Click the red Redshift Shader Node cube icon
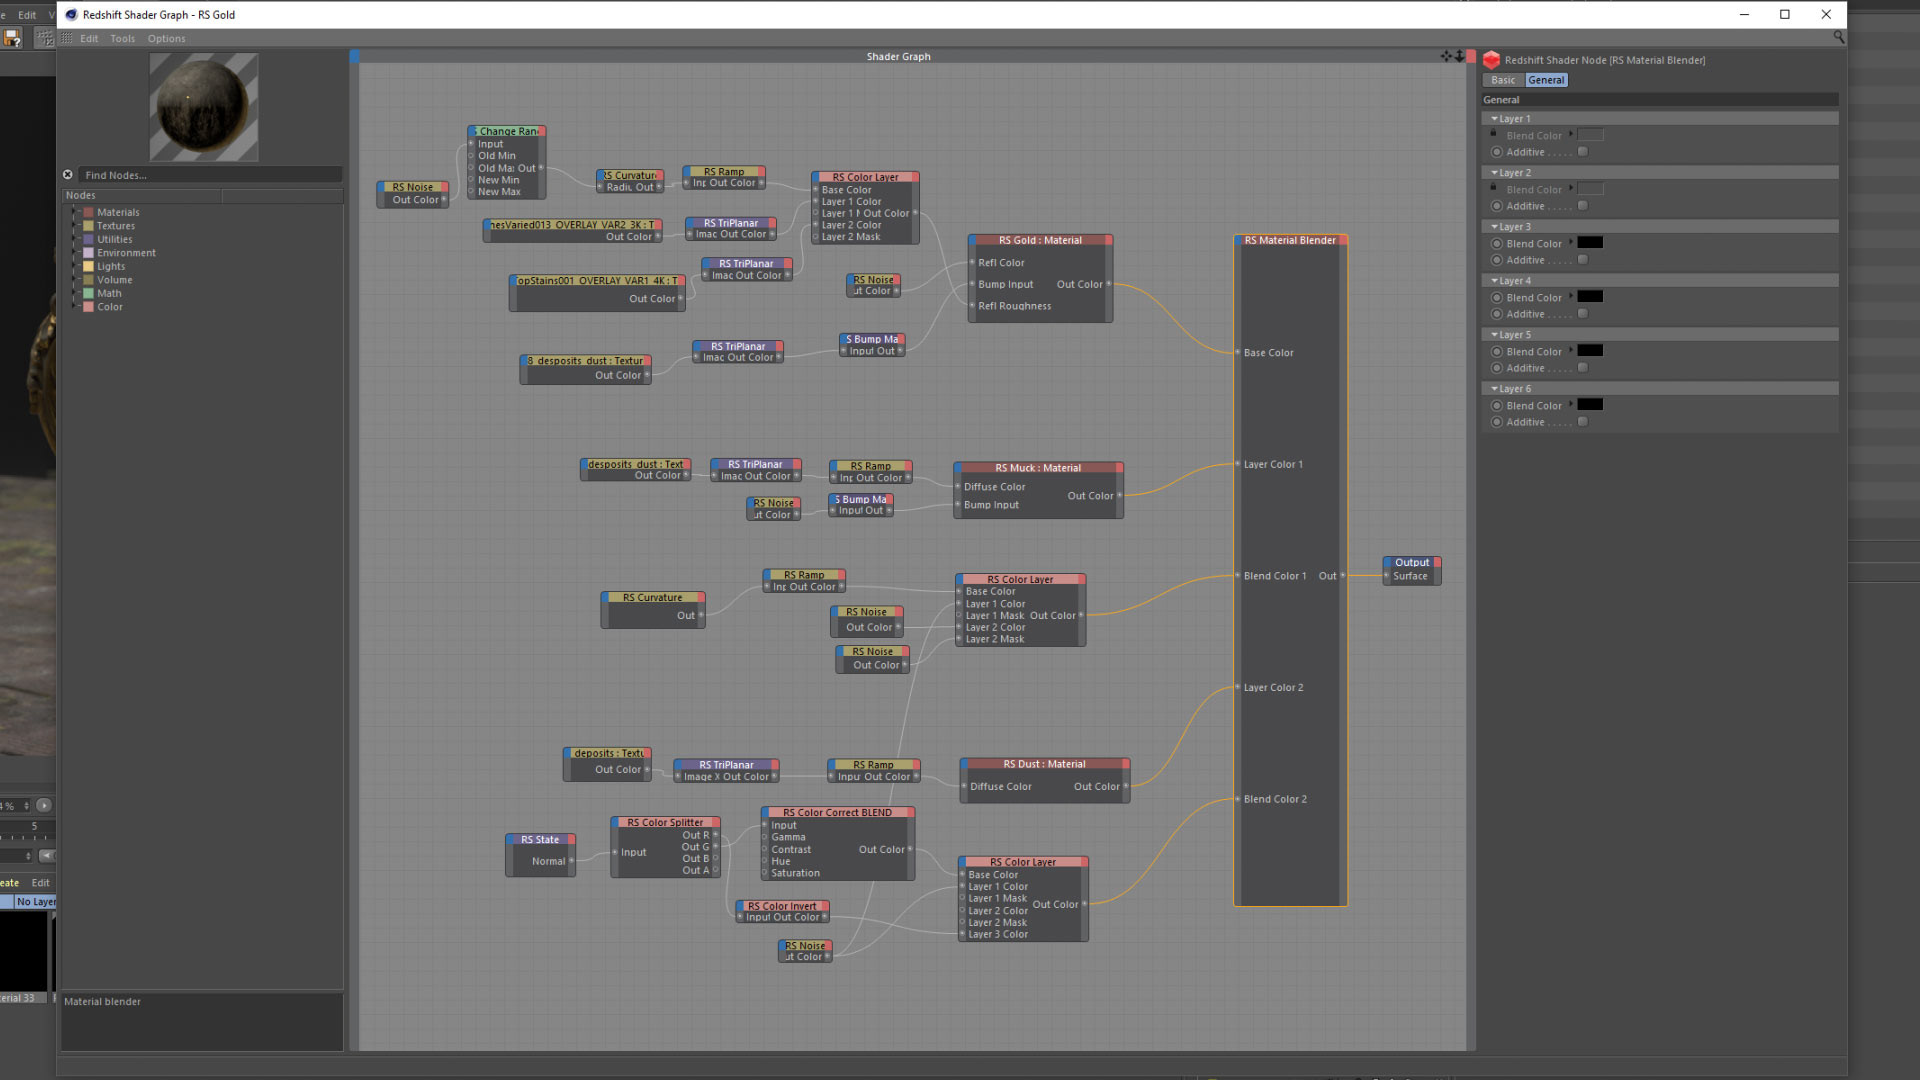1920x1080 pixels. point(1491,60)
